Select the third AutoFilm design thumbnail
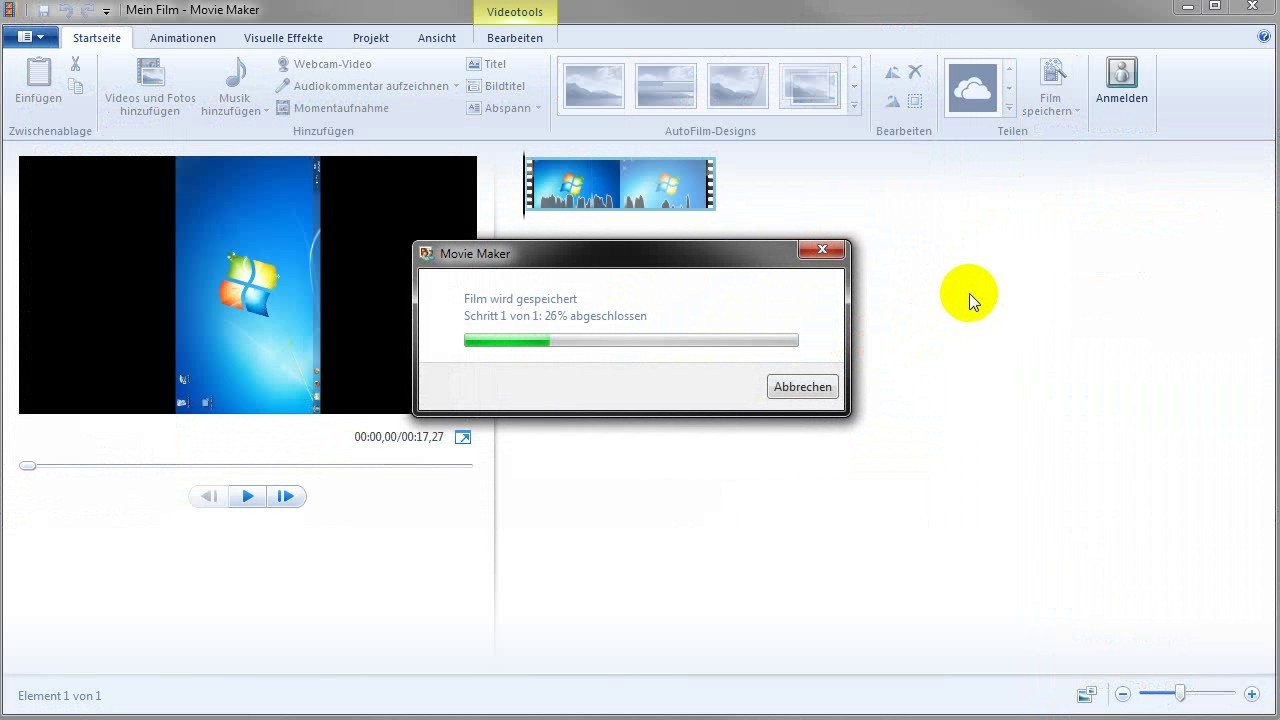This screenshot has height=720, width=1280. (738, 86)
